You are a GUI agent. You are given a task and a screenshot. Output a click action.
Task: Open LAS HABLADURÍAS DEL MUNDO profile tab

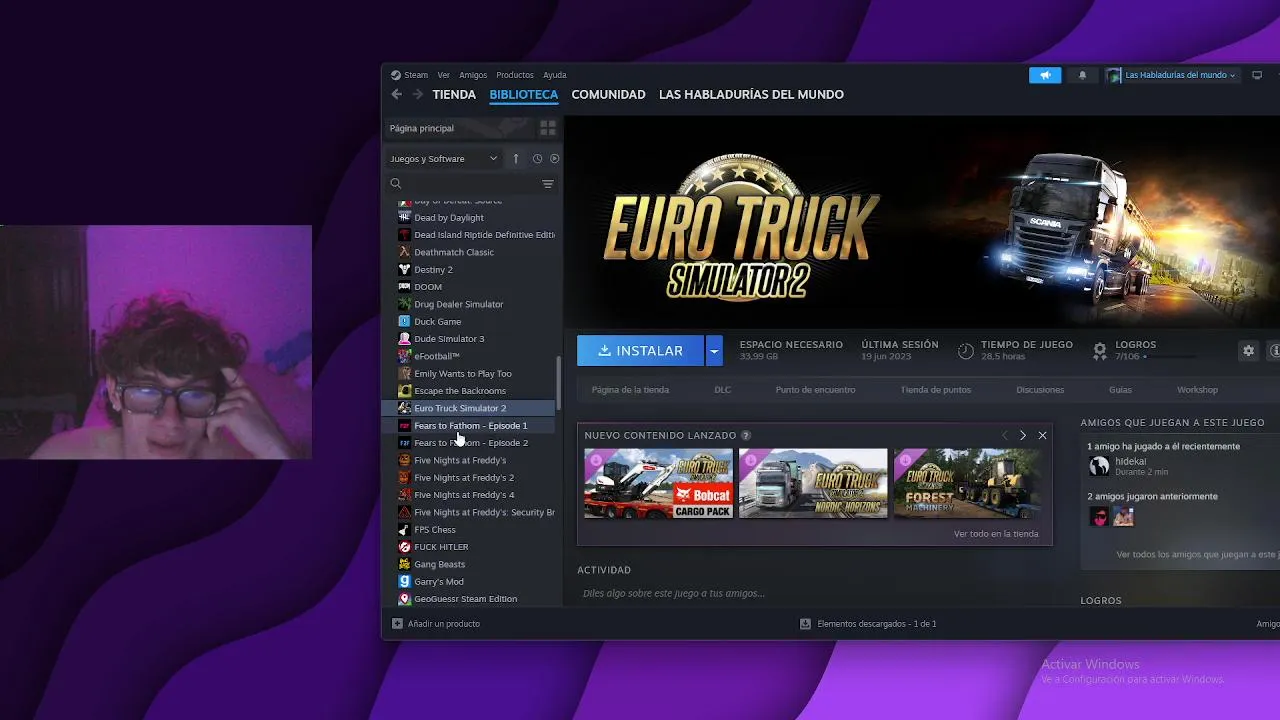(x=751, y=94)
